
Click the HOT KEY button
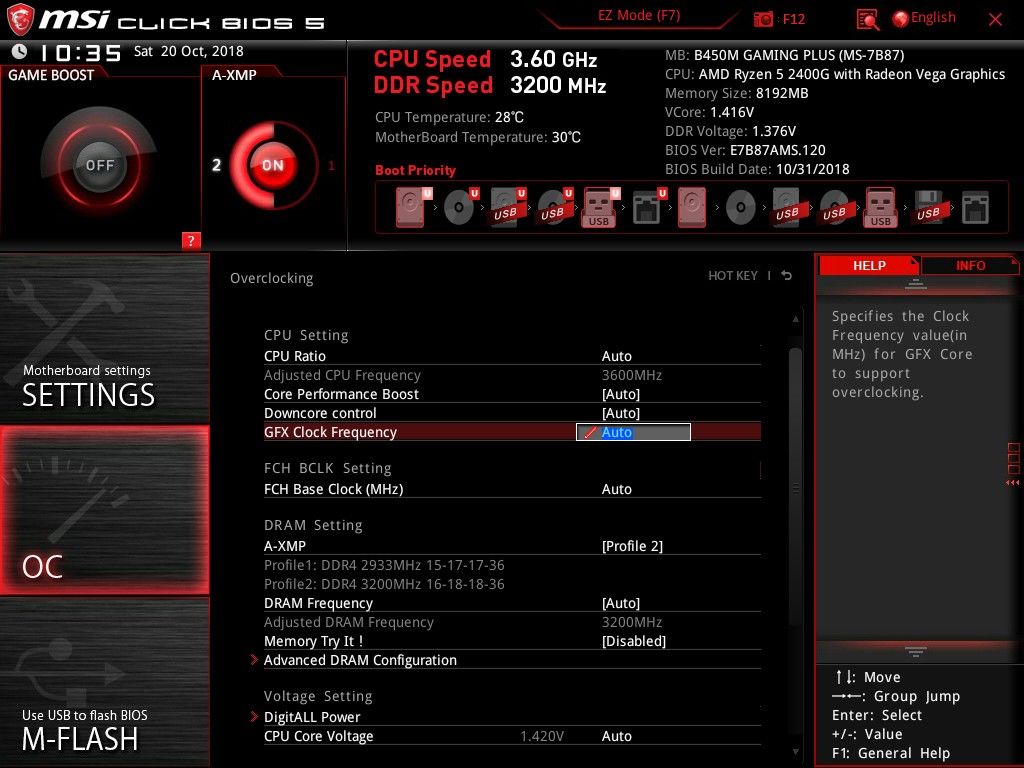tap(733, 276)
